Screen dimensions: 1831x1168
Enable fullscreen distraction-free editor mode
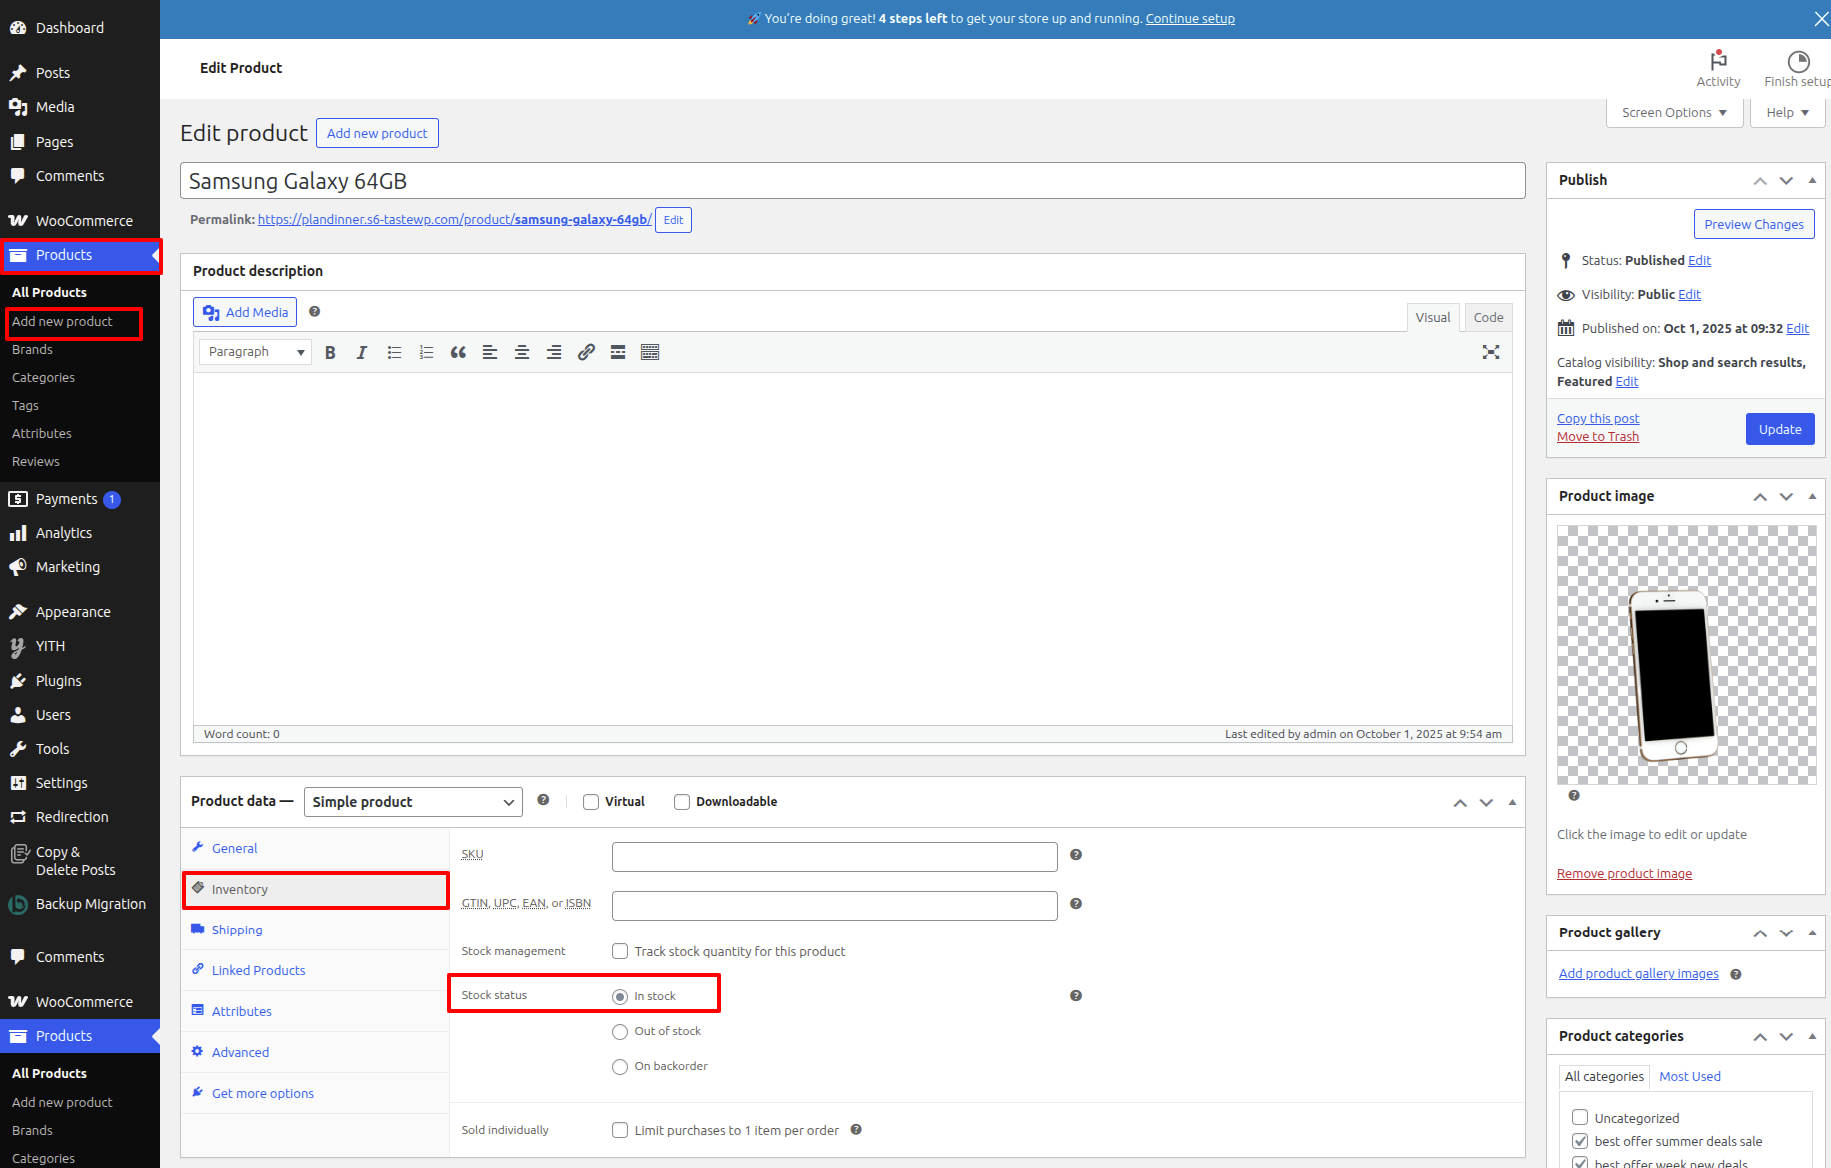1490,352
